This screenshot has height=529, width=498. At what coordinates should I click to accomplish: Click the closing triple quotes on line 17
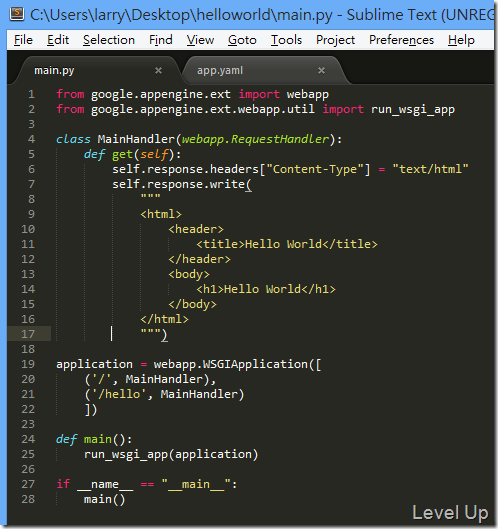[150, 332]
